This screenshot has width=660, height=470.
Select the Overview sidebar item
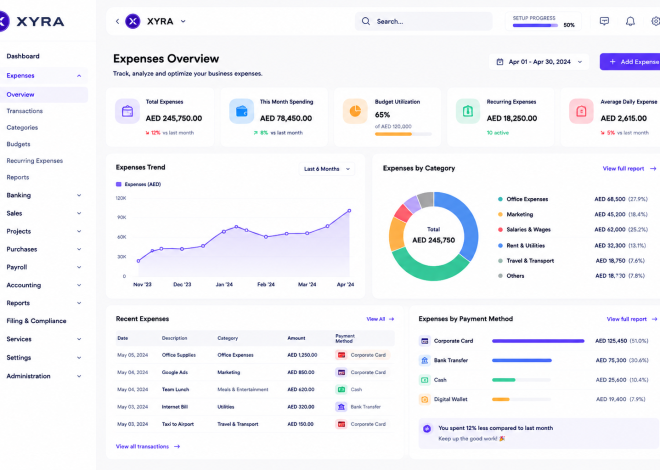[44, 95]
